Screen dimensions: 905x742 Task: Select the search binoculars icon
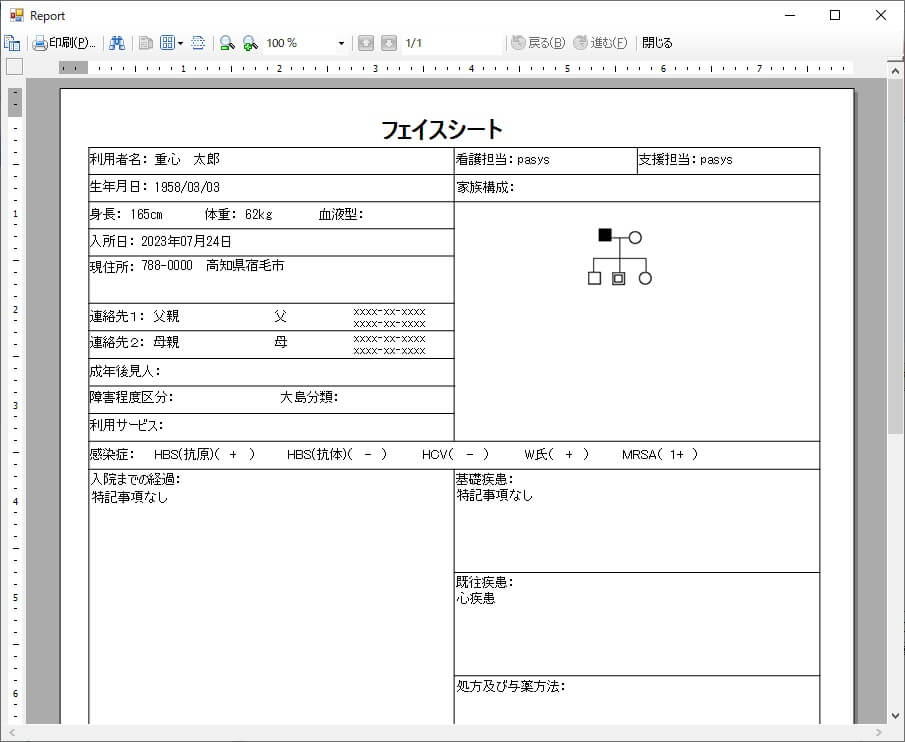point(117,43)
